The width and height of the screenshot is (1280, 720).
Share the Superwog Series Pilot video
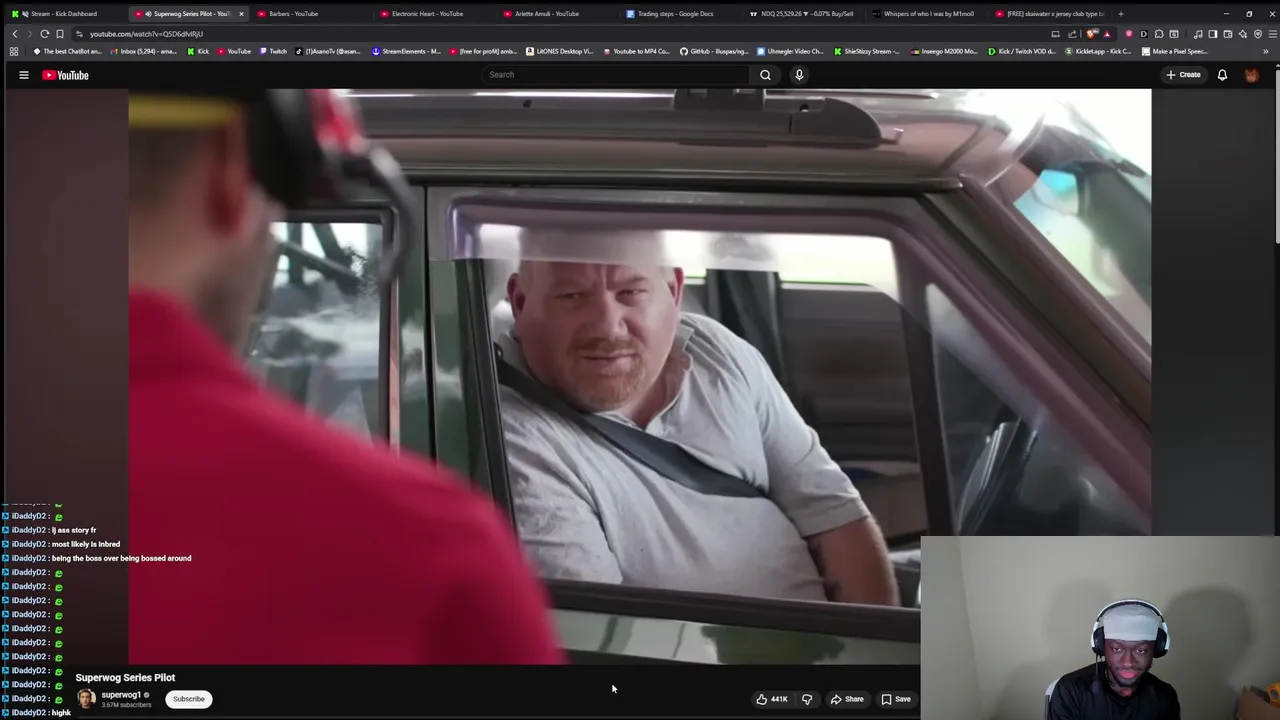click(847, 699)
